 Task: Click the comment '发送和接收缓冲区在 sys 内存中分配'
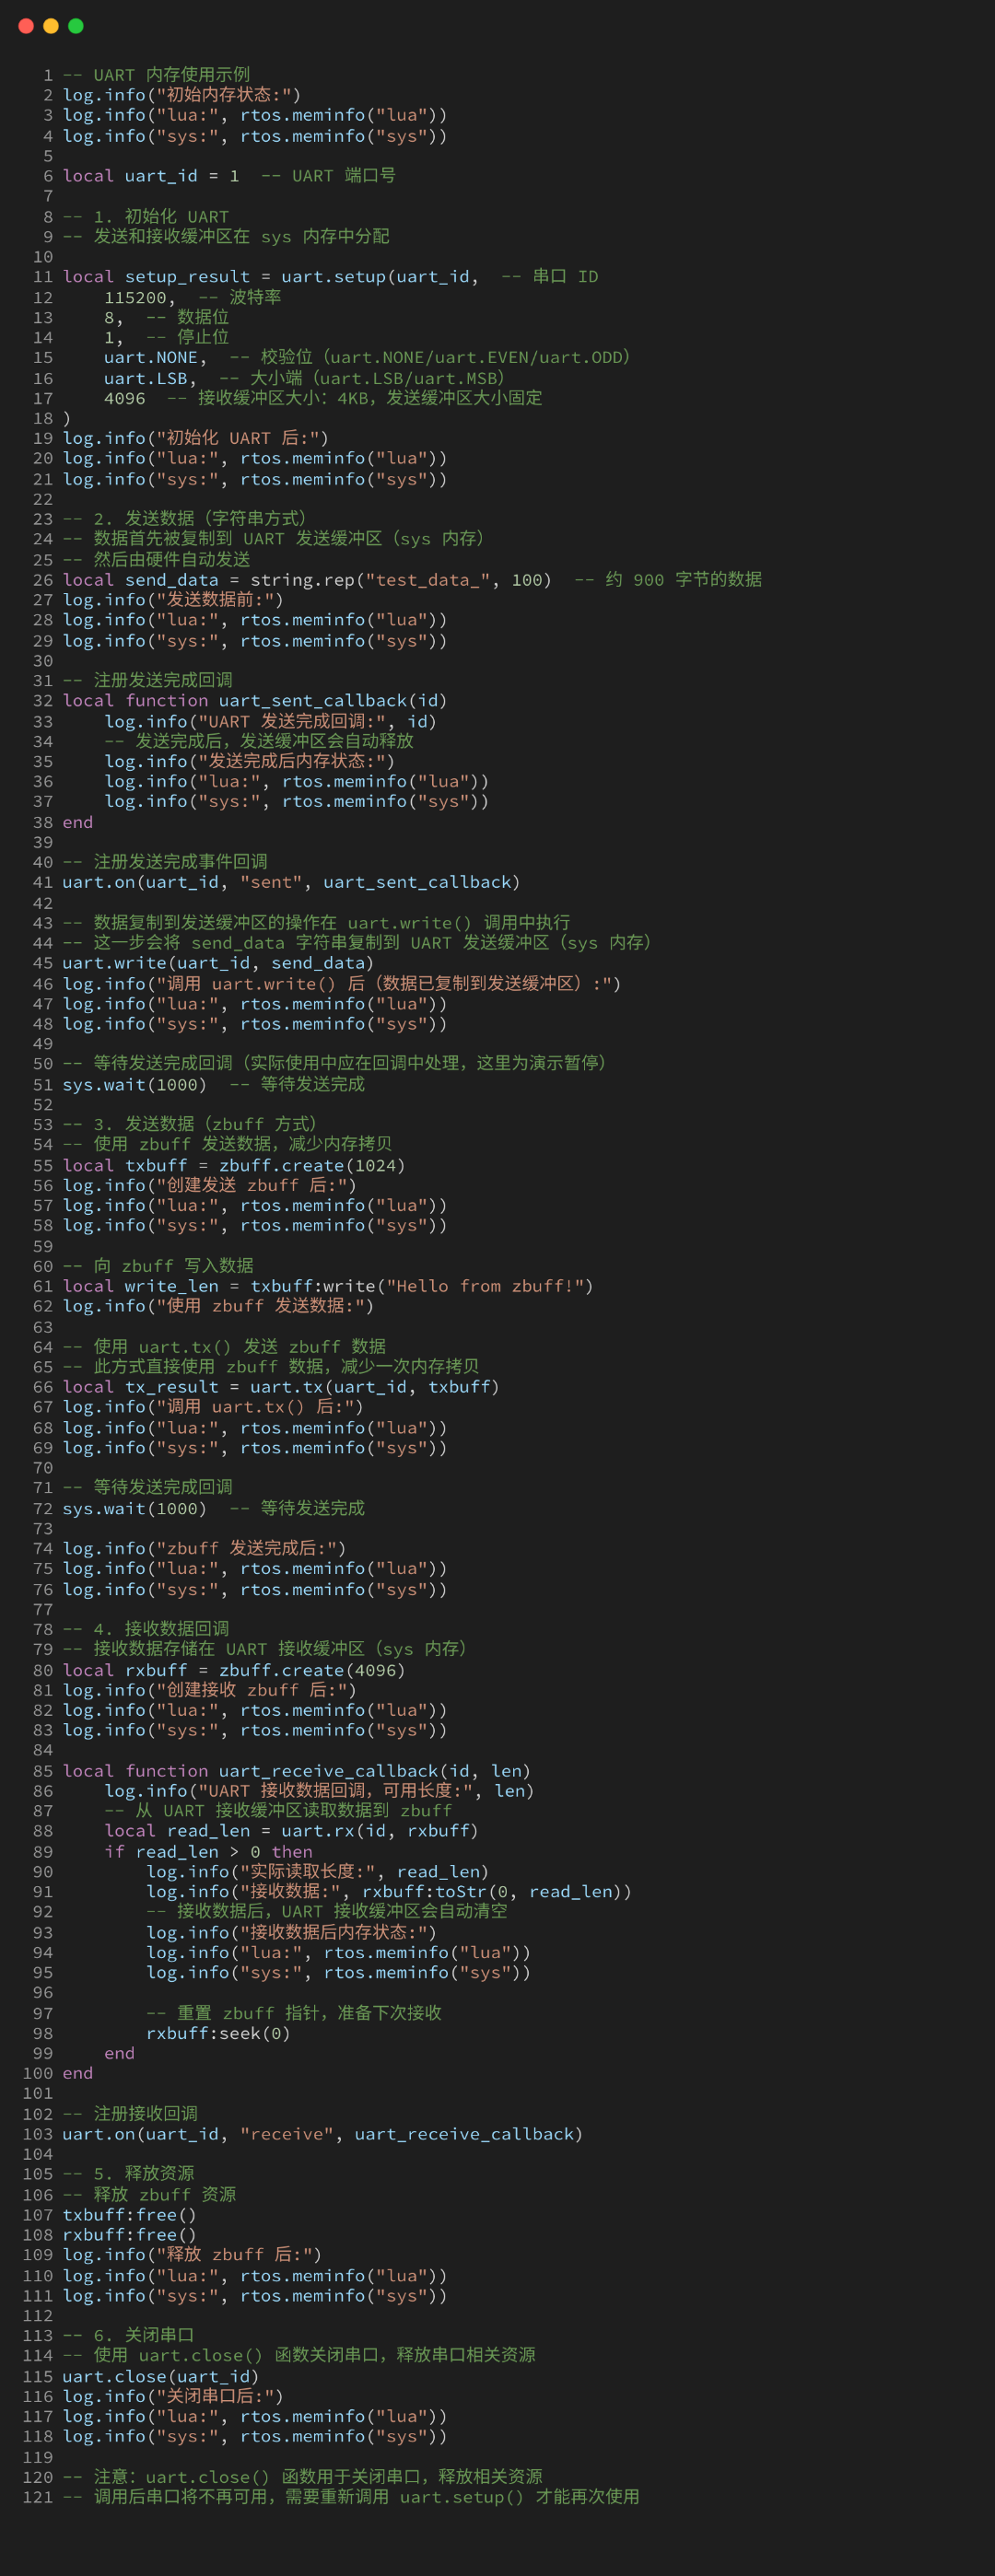click(241, 236)
